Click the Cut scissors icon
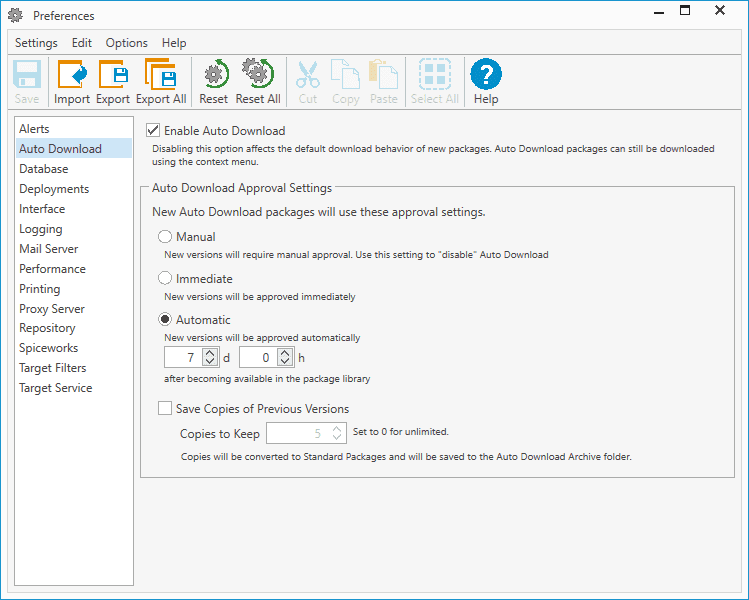 (x=308, y=74)
